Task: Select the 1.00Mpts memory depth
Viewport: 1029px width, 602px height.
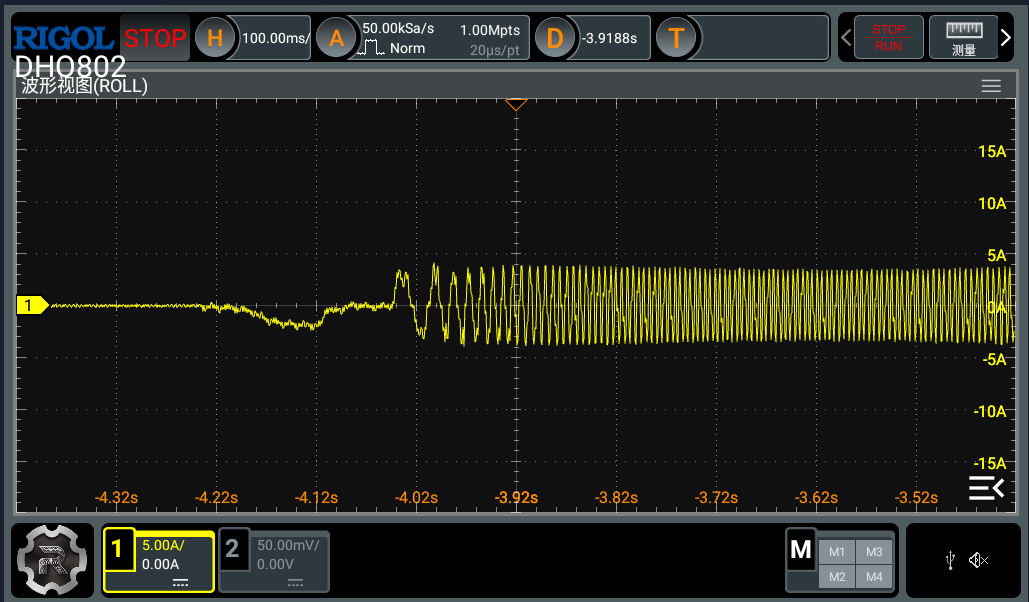Action: (x=490, y=30)
